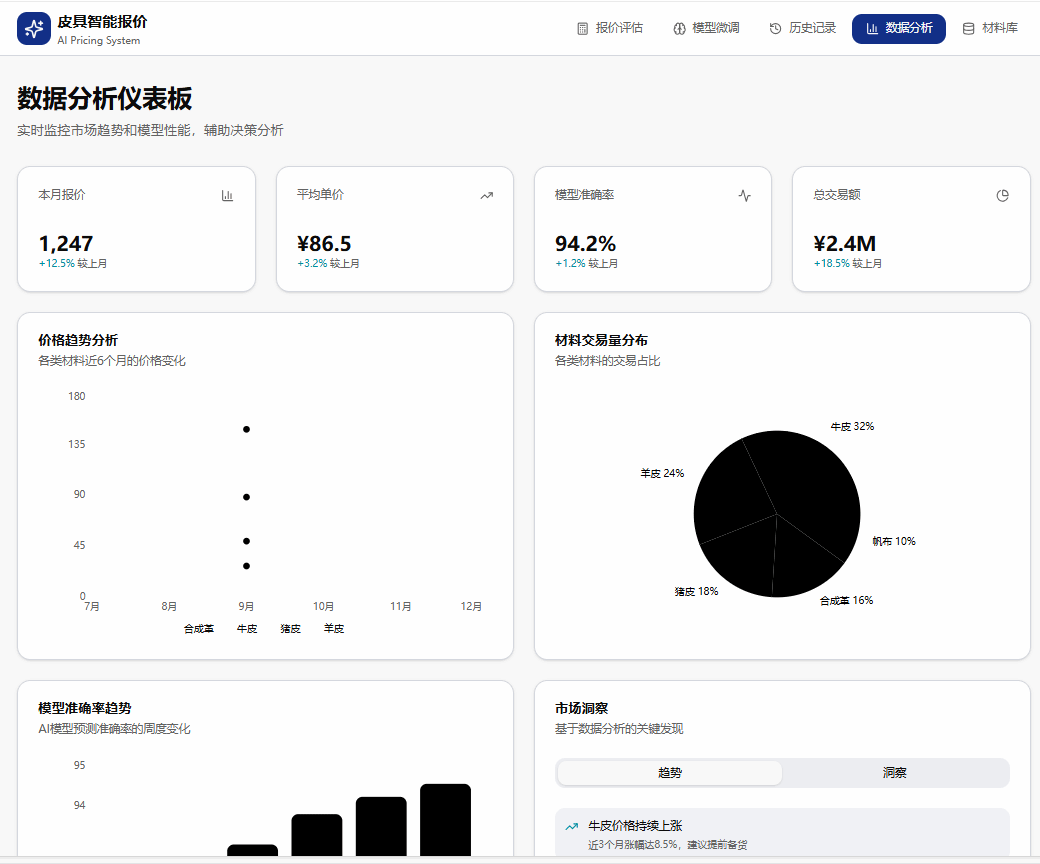Go to the 历史记录 page

click(x=802, y=29)
